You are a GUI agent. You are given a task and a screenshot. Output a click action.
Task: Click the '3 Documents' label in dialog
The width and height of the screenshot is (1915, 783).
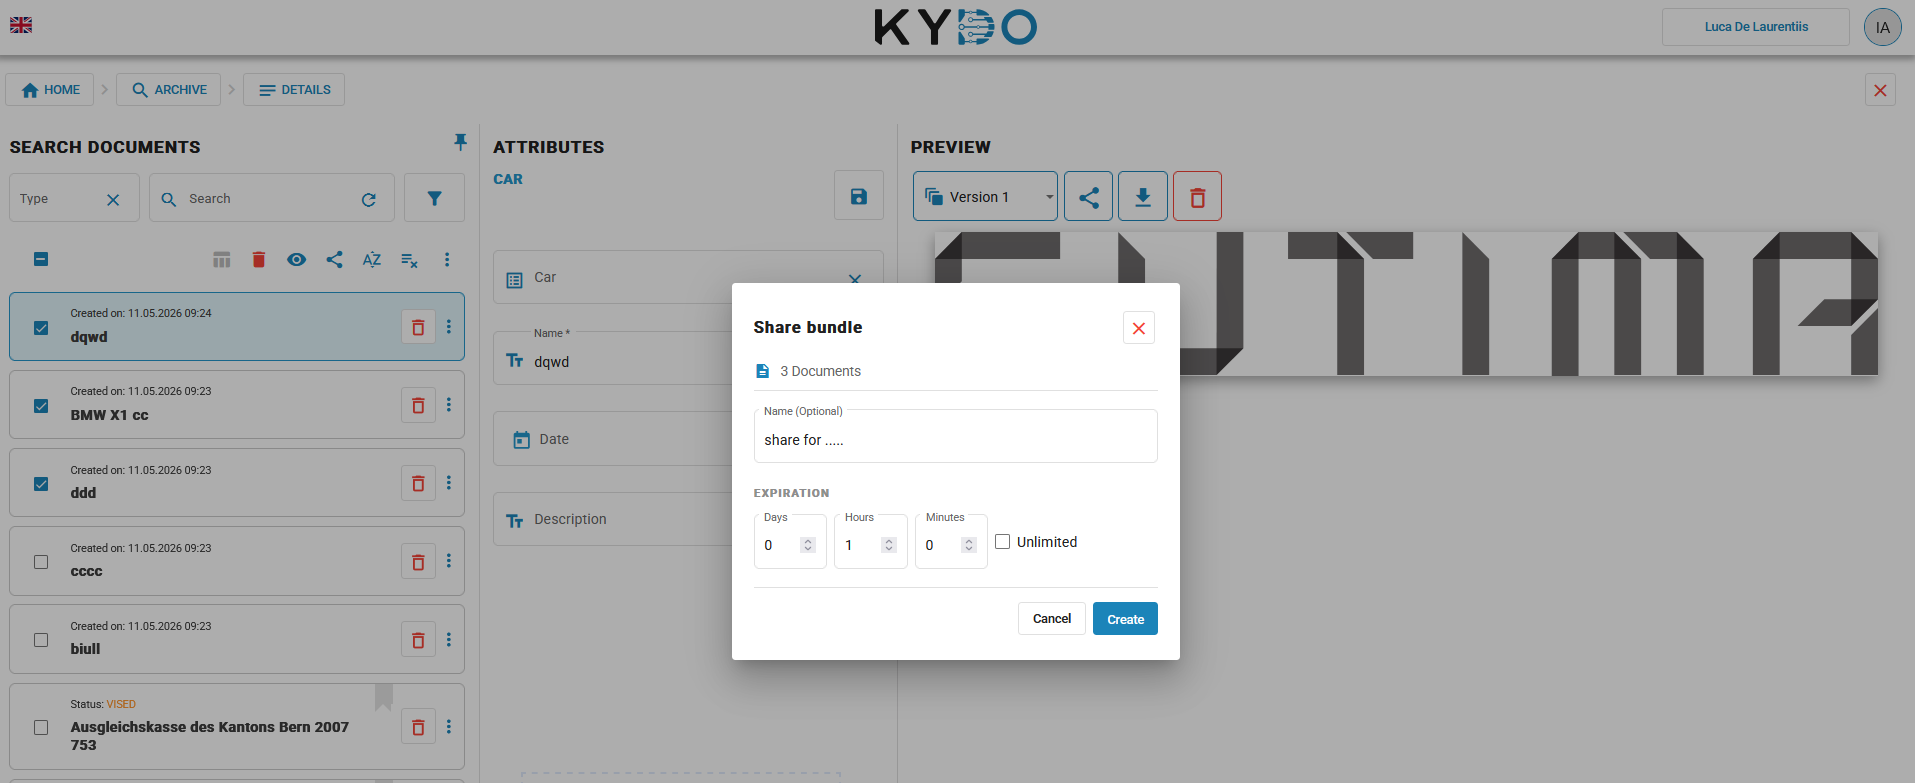820,371
